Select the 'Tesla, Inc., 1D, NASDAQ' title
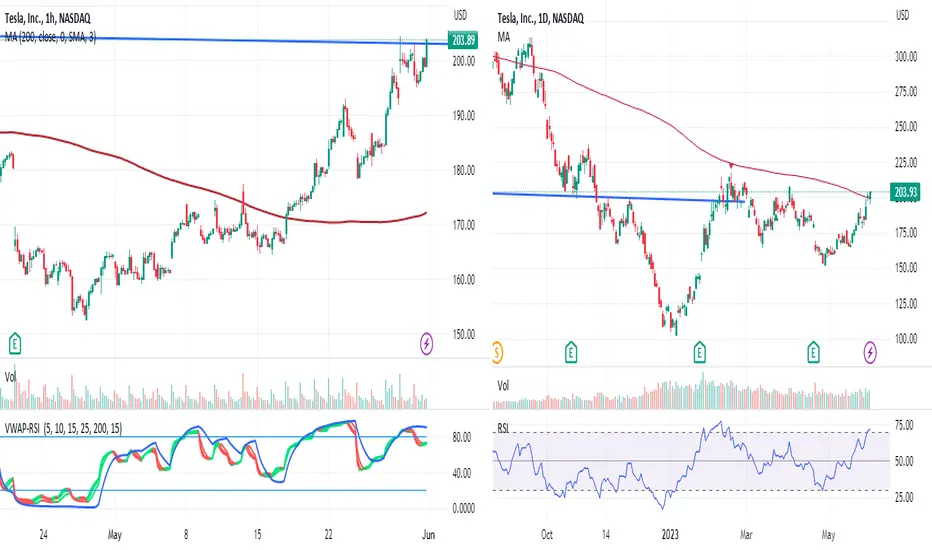This screenshot has height=550, width=932. (x=540, y=19)
